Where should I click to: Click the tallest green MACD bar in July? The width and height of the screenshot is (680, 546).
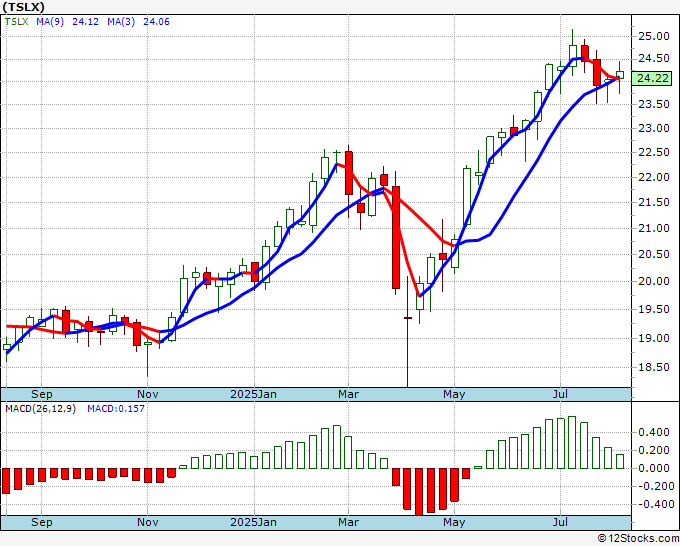click(572, 442)
